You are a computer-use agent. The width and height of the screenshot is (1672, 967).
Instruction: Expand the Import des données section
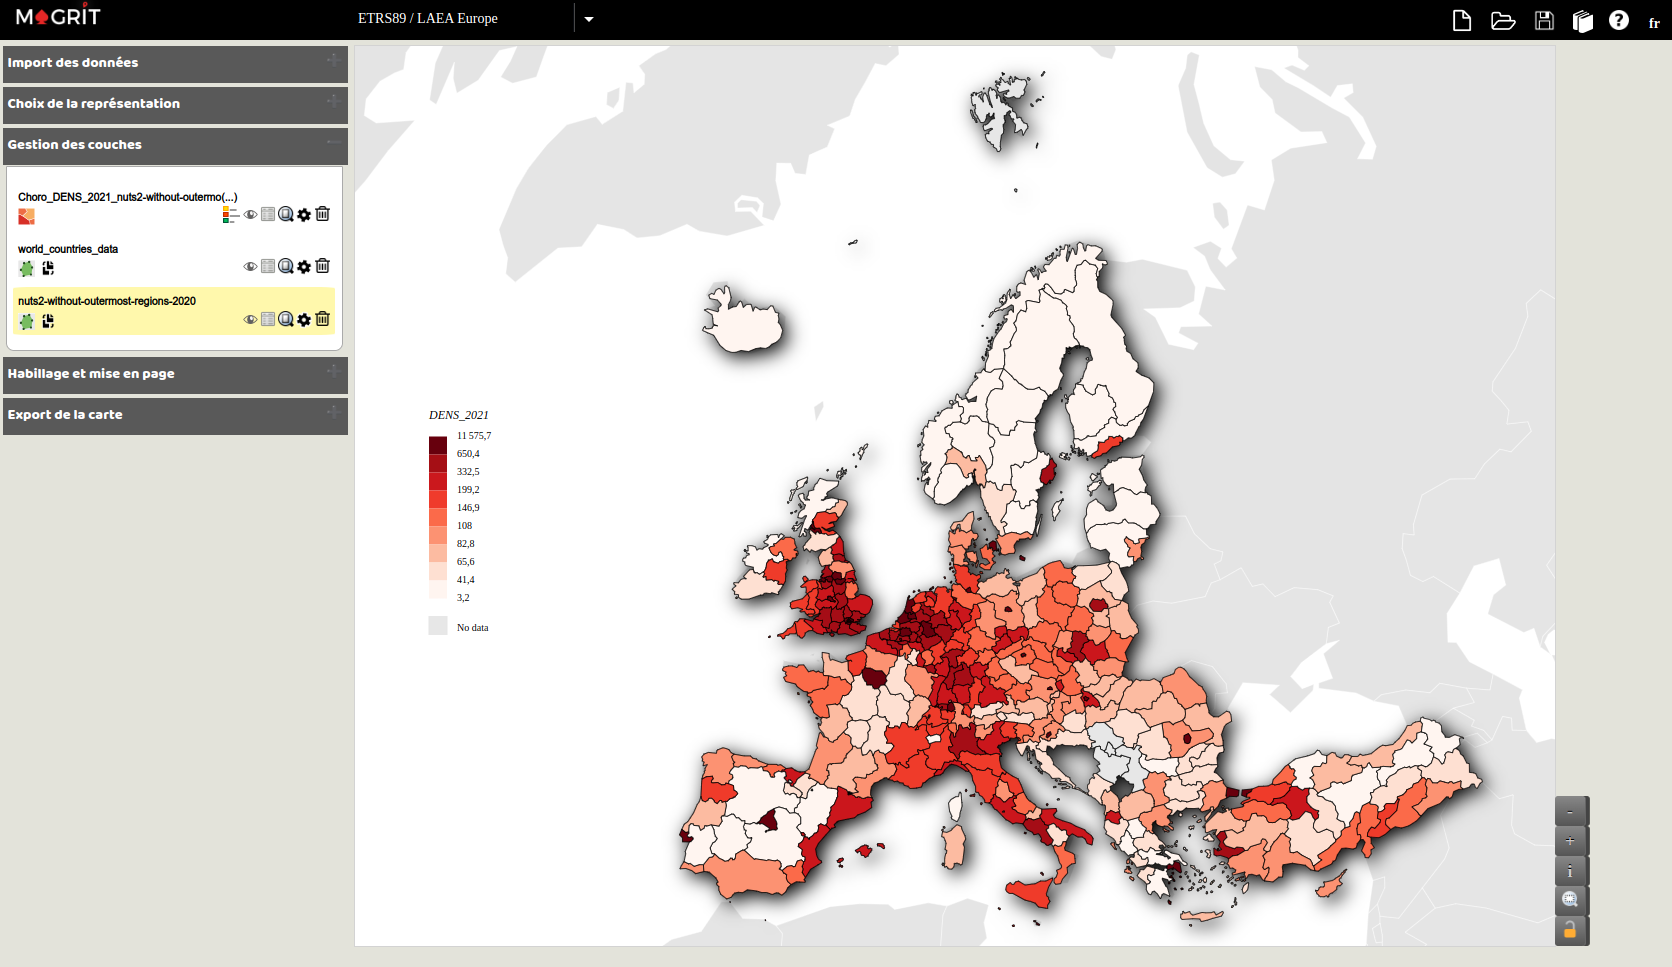(175, 63)
